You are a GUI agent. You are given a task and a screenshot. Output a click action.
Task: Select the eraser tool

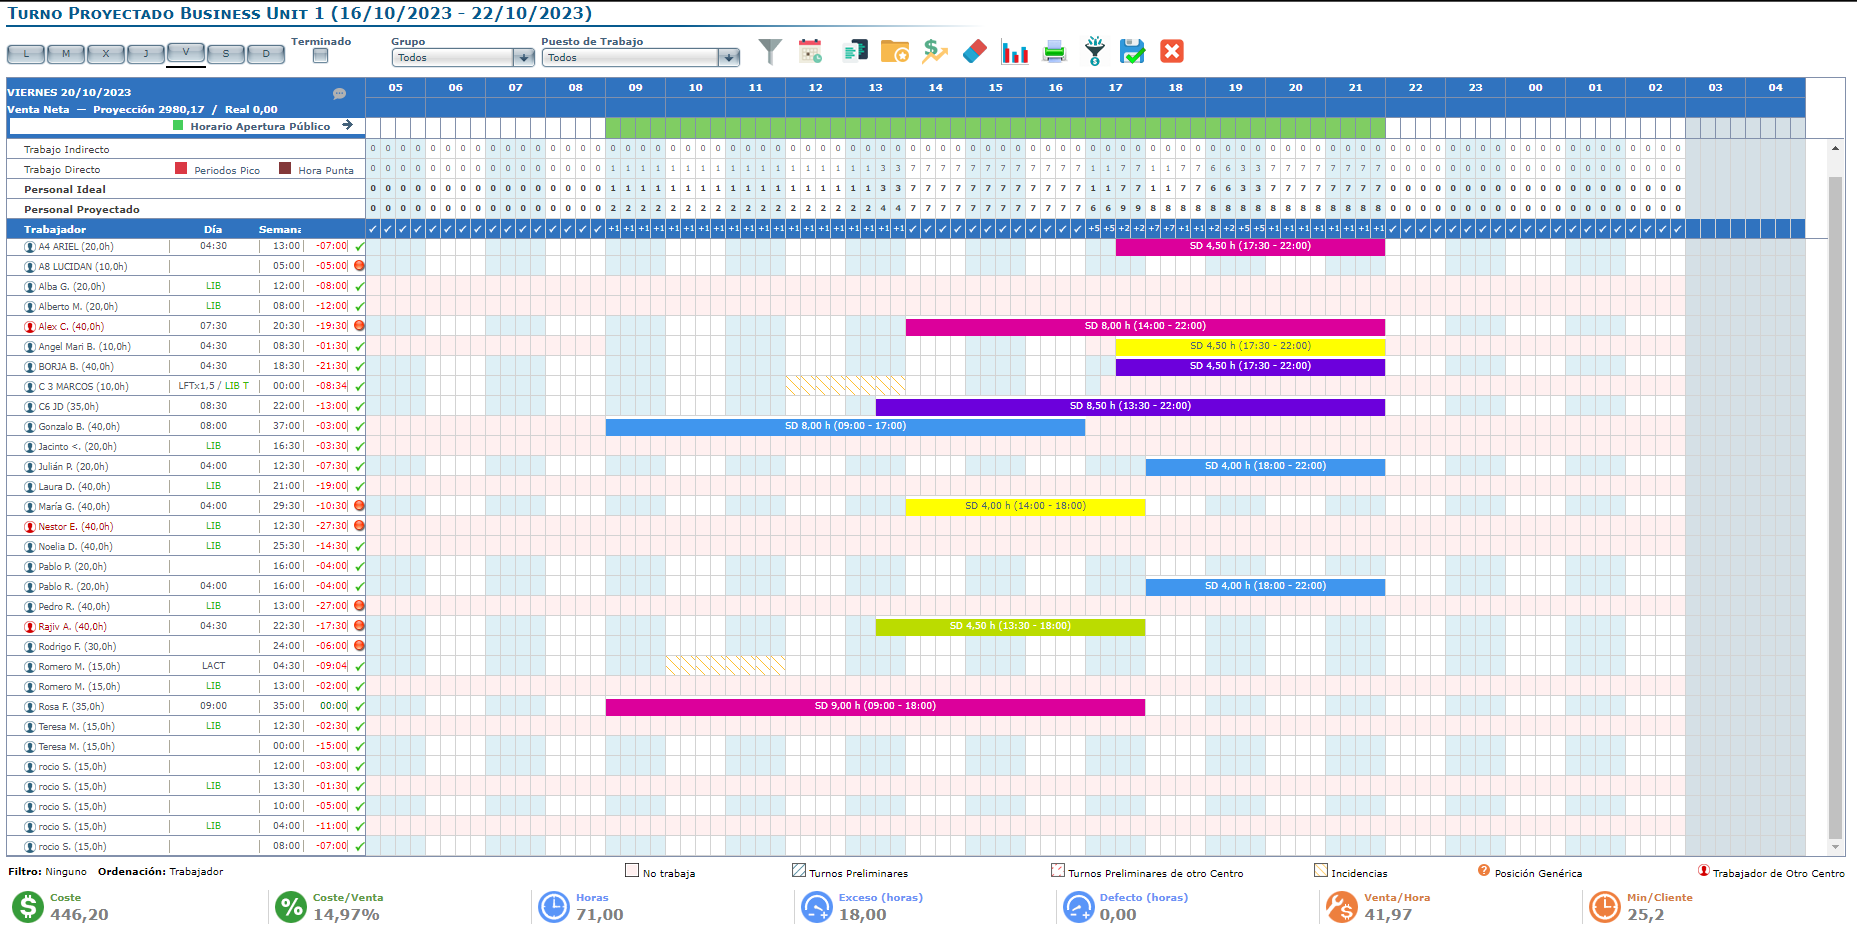975,51
